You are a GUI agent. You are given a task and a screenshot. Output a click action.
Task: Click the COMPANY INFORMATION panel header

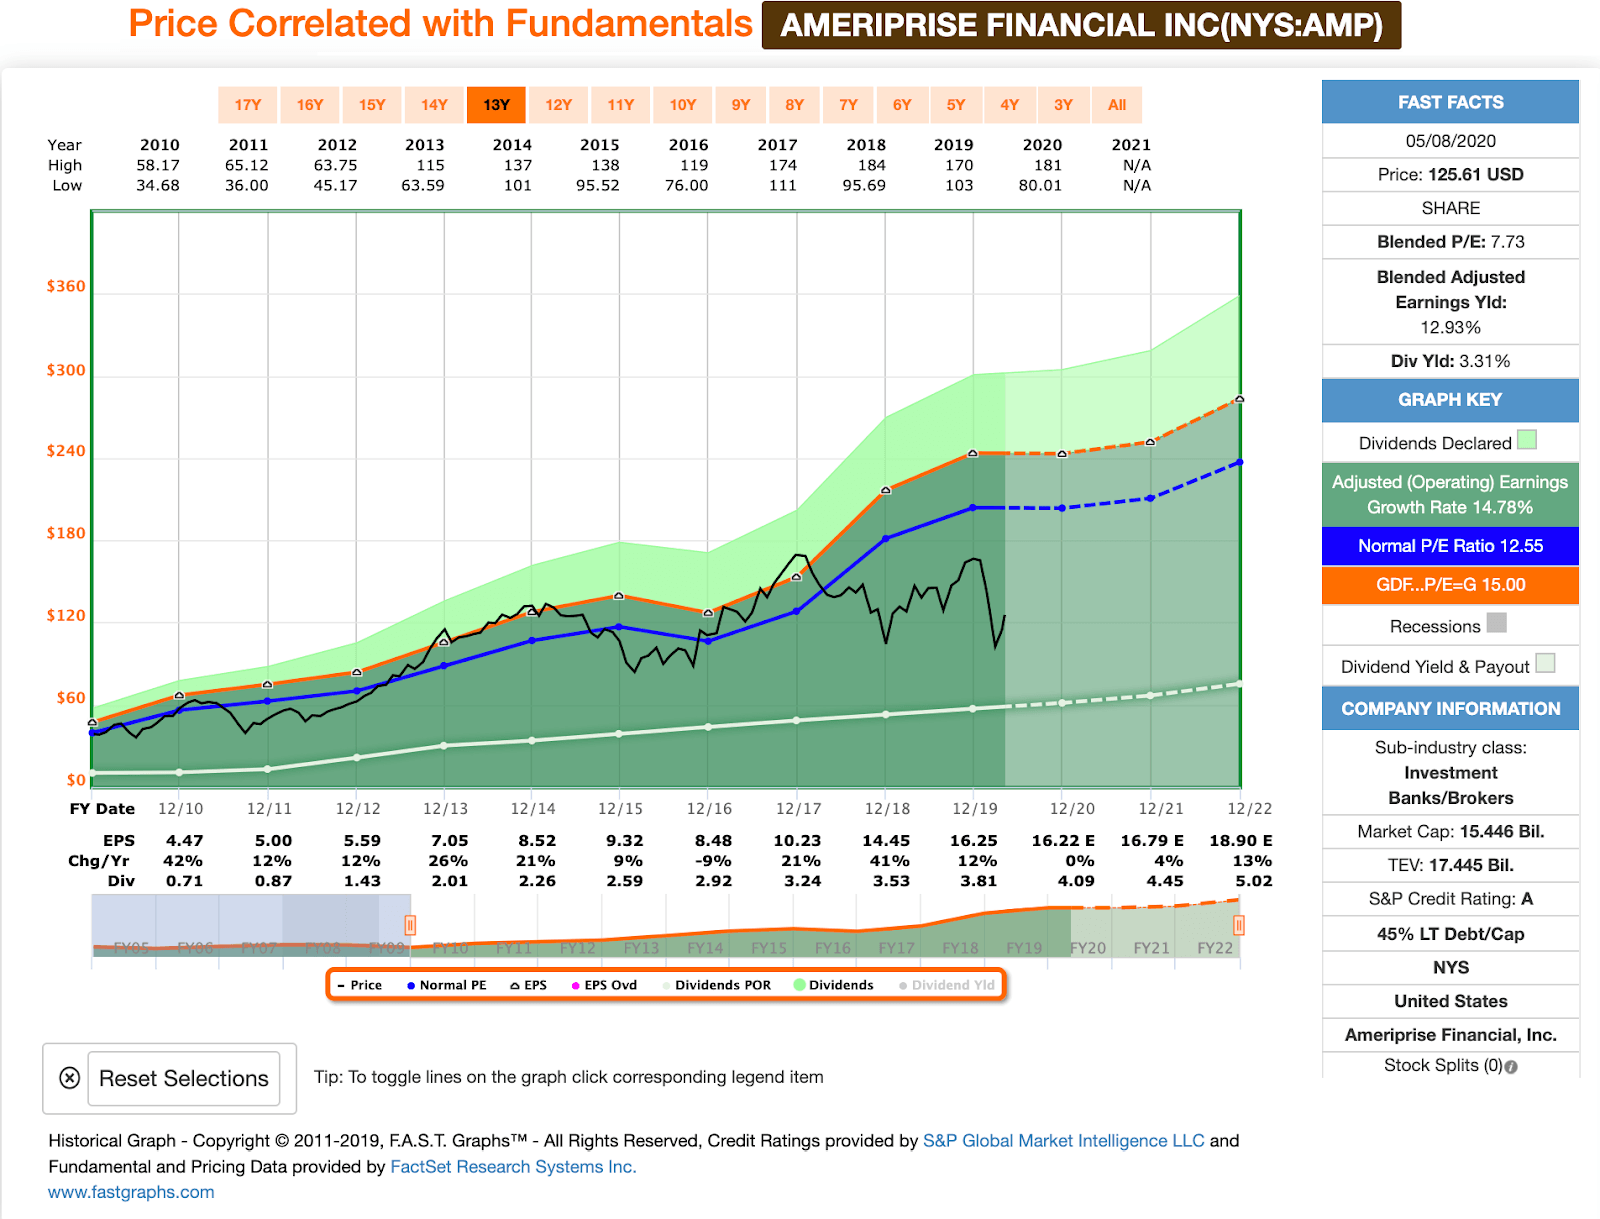pos(1450,708)
